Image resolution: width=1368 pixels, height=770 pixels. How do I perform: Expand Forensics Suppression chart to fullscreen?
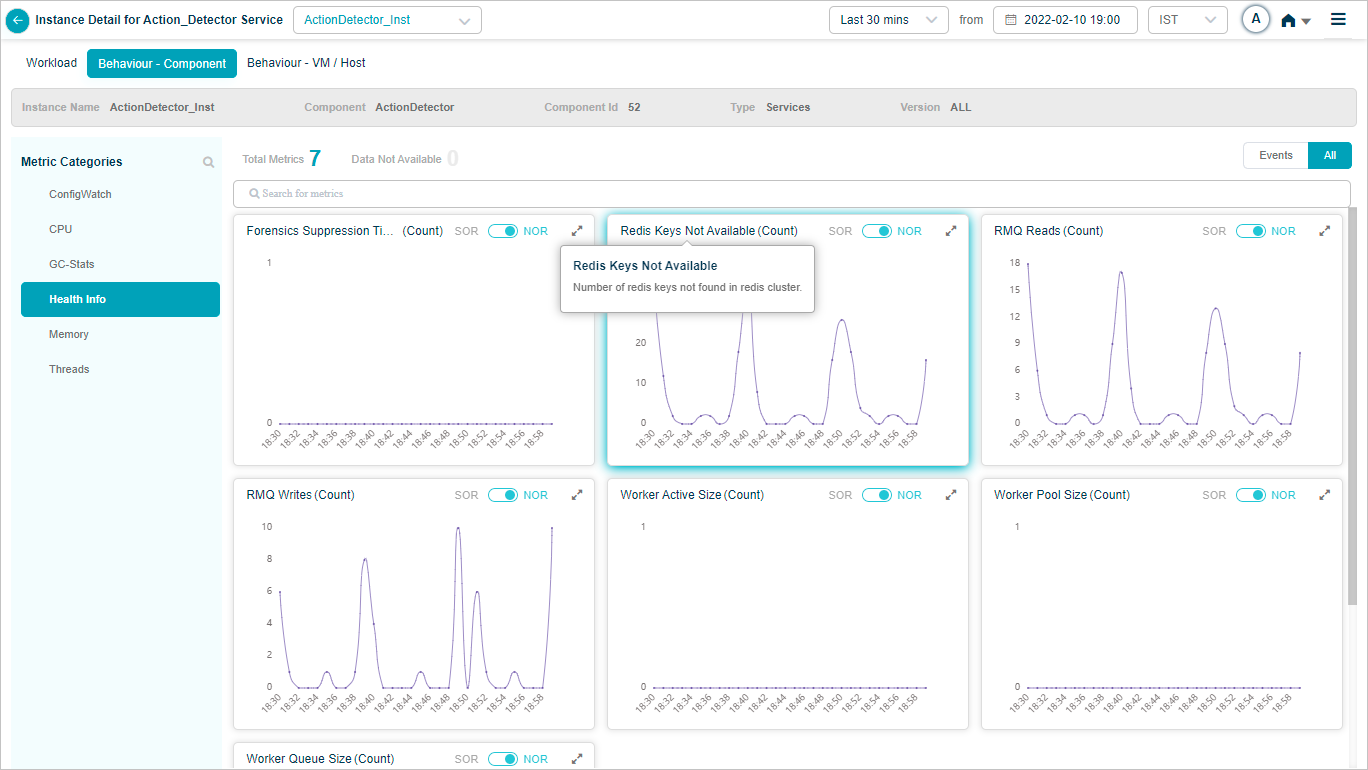point(577,231)
